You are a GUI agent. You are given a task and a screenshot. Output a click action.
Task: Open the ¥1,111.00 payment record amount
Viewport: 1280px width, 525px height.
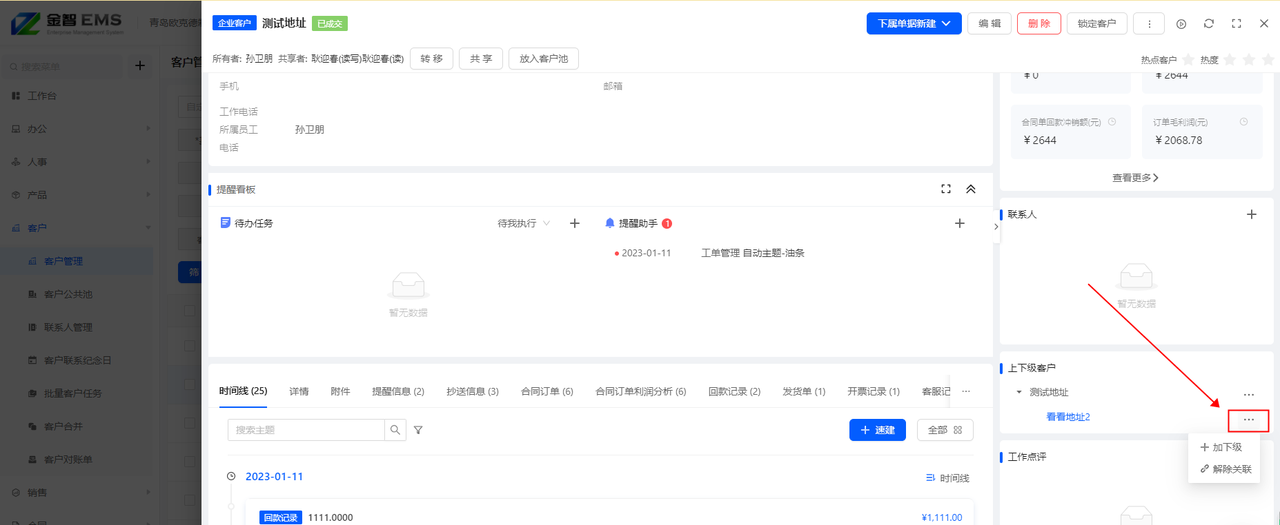(x=941, y=517)
